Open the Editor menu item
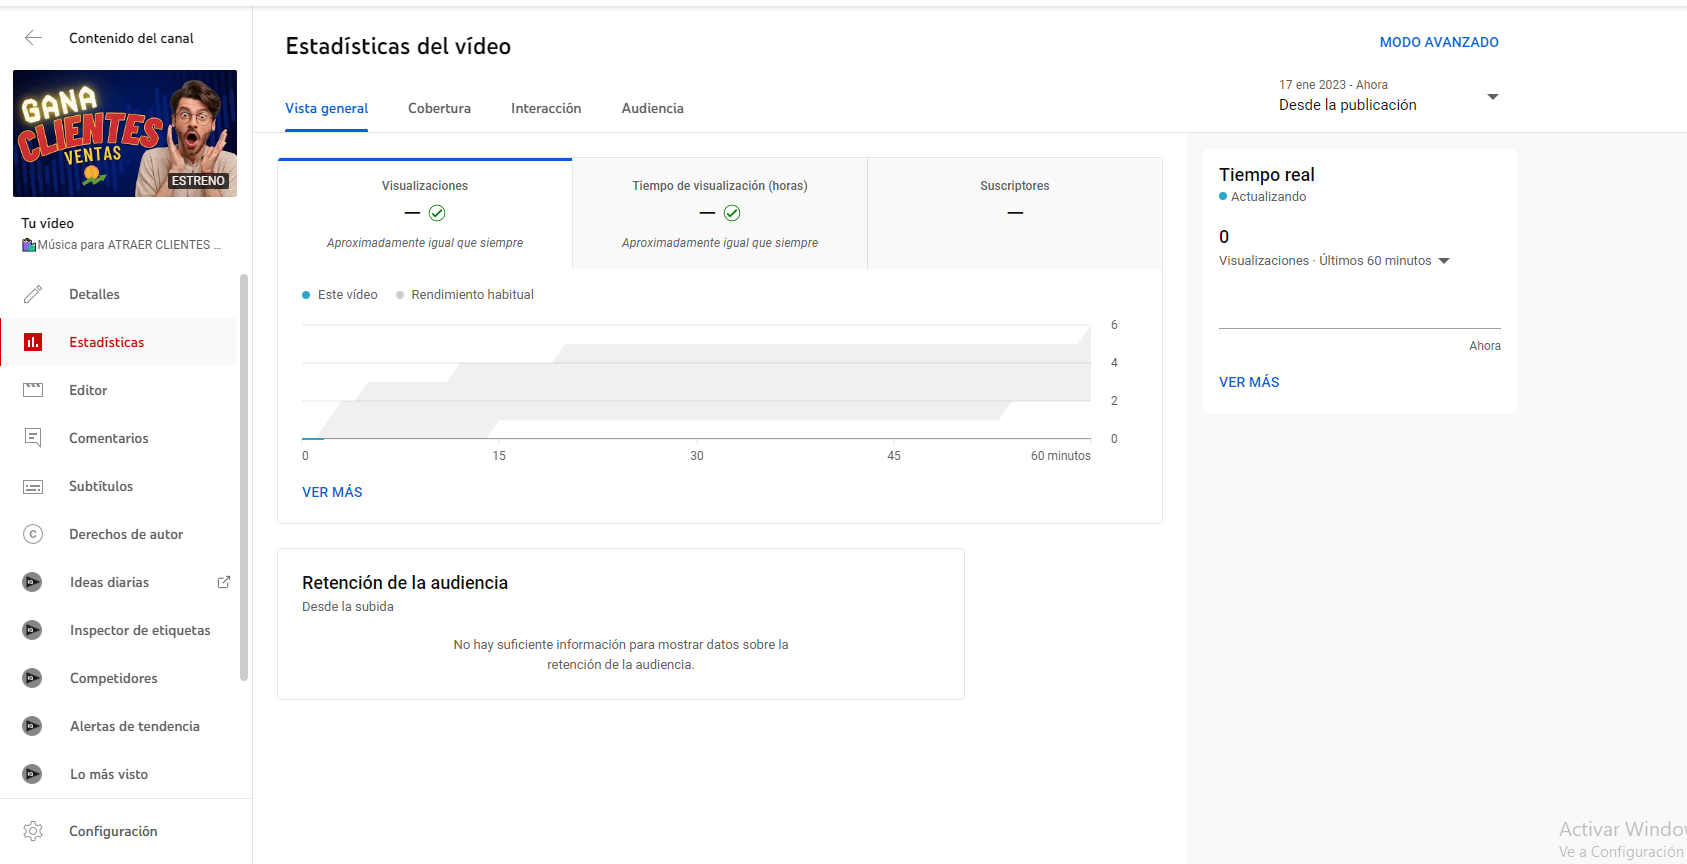The height and width of the screenshot is (864, 1687). [118, 390]
